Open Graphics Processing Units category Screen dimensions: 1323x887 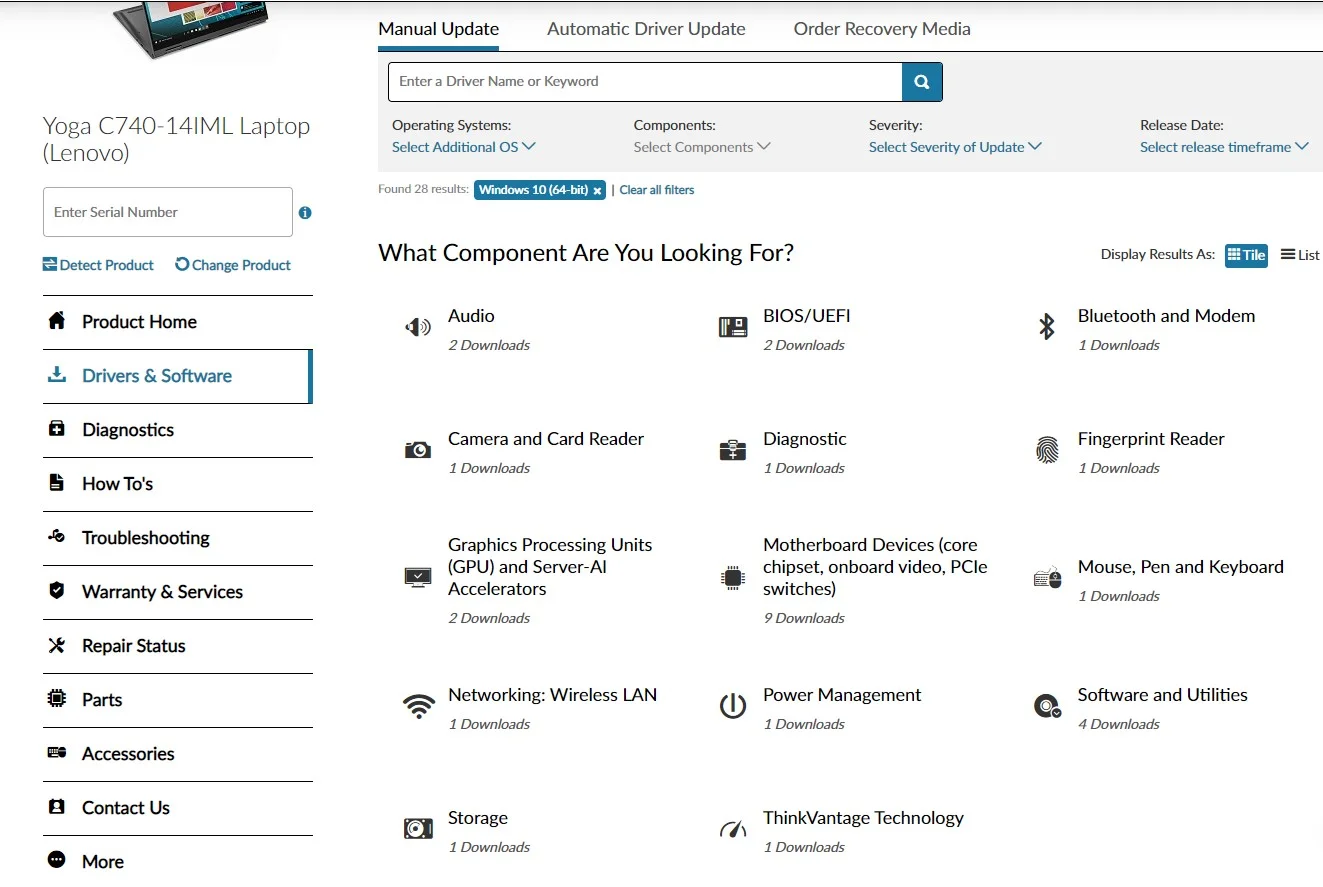pos(550,567)
